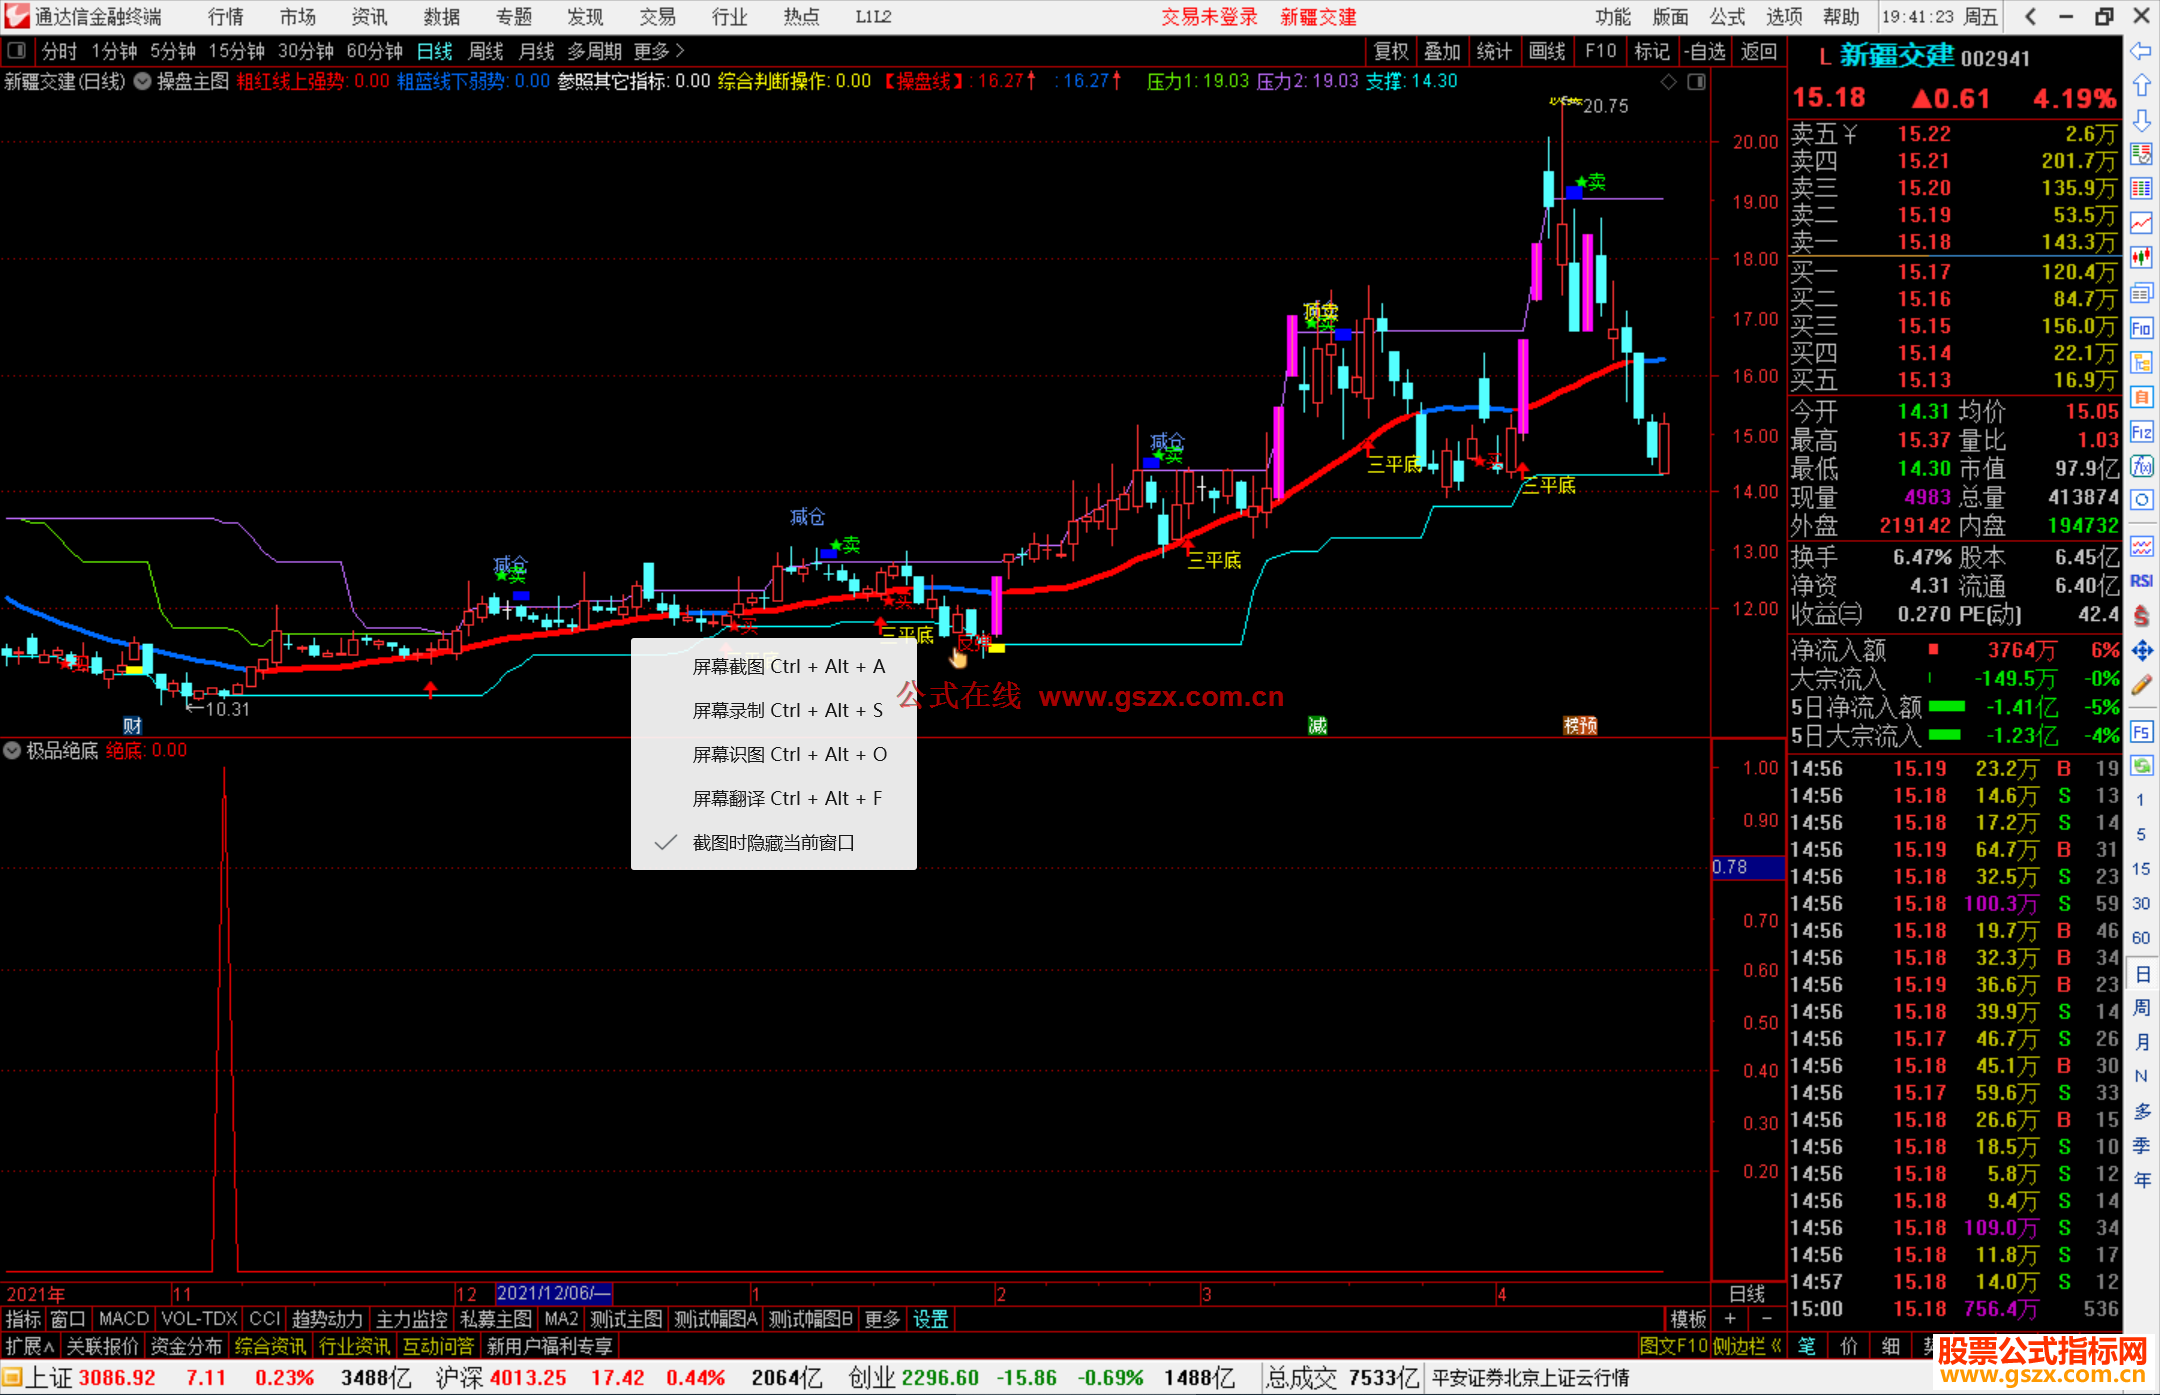Switch to 周线 weekly period tab
Screen dimensions: 2160x1395
[x=486, y=51]
